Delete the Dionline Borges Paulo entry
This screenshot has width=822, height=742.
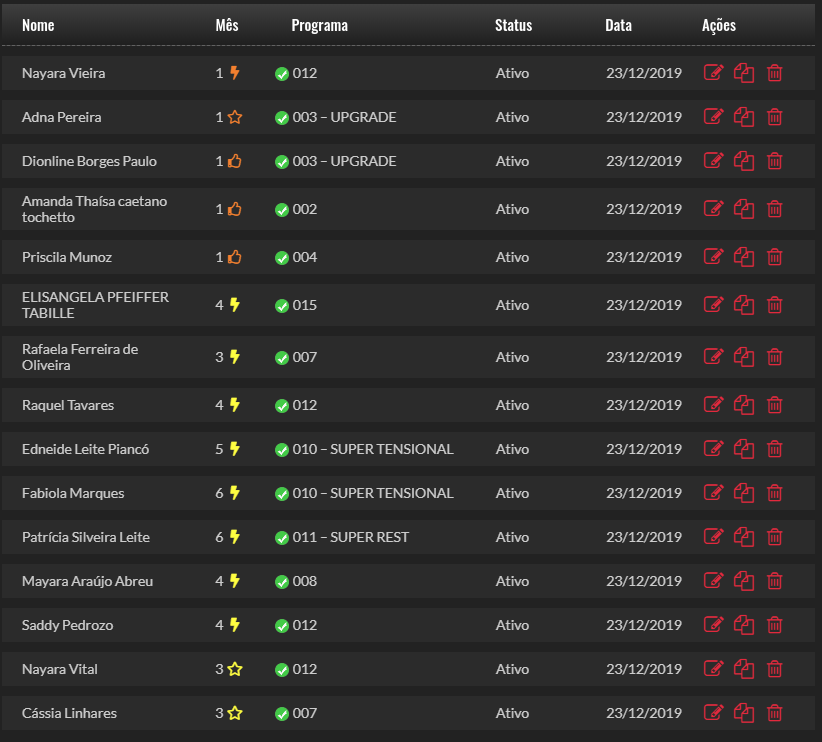[774, 161]
